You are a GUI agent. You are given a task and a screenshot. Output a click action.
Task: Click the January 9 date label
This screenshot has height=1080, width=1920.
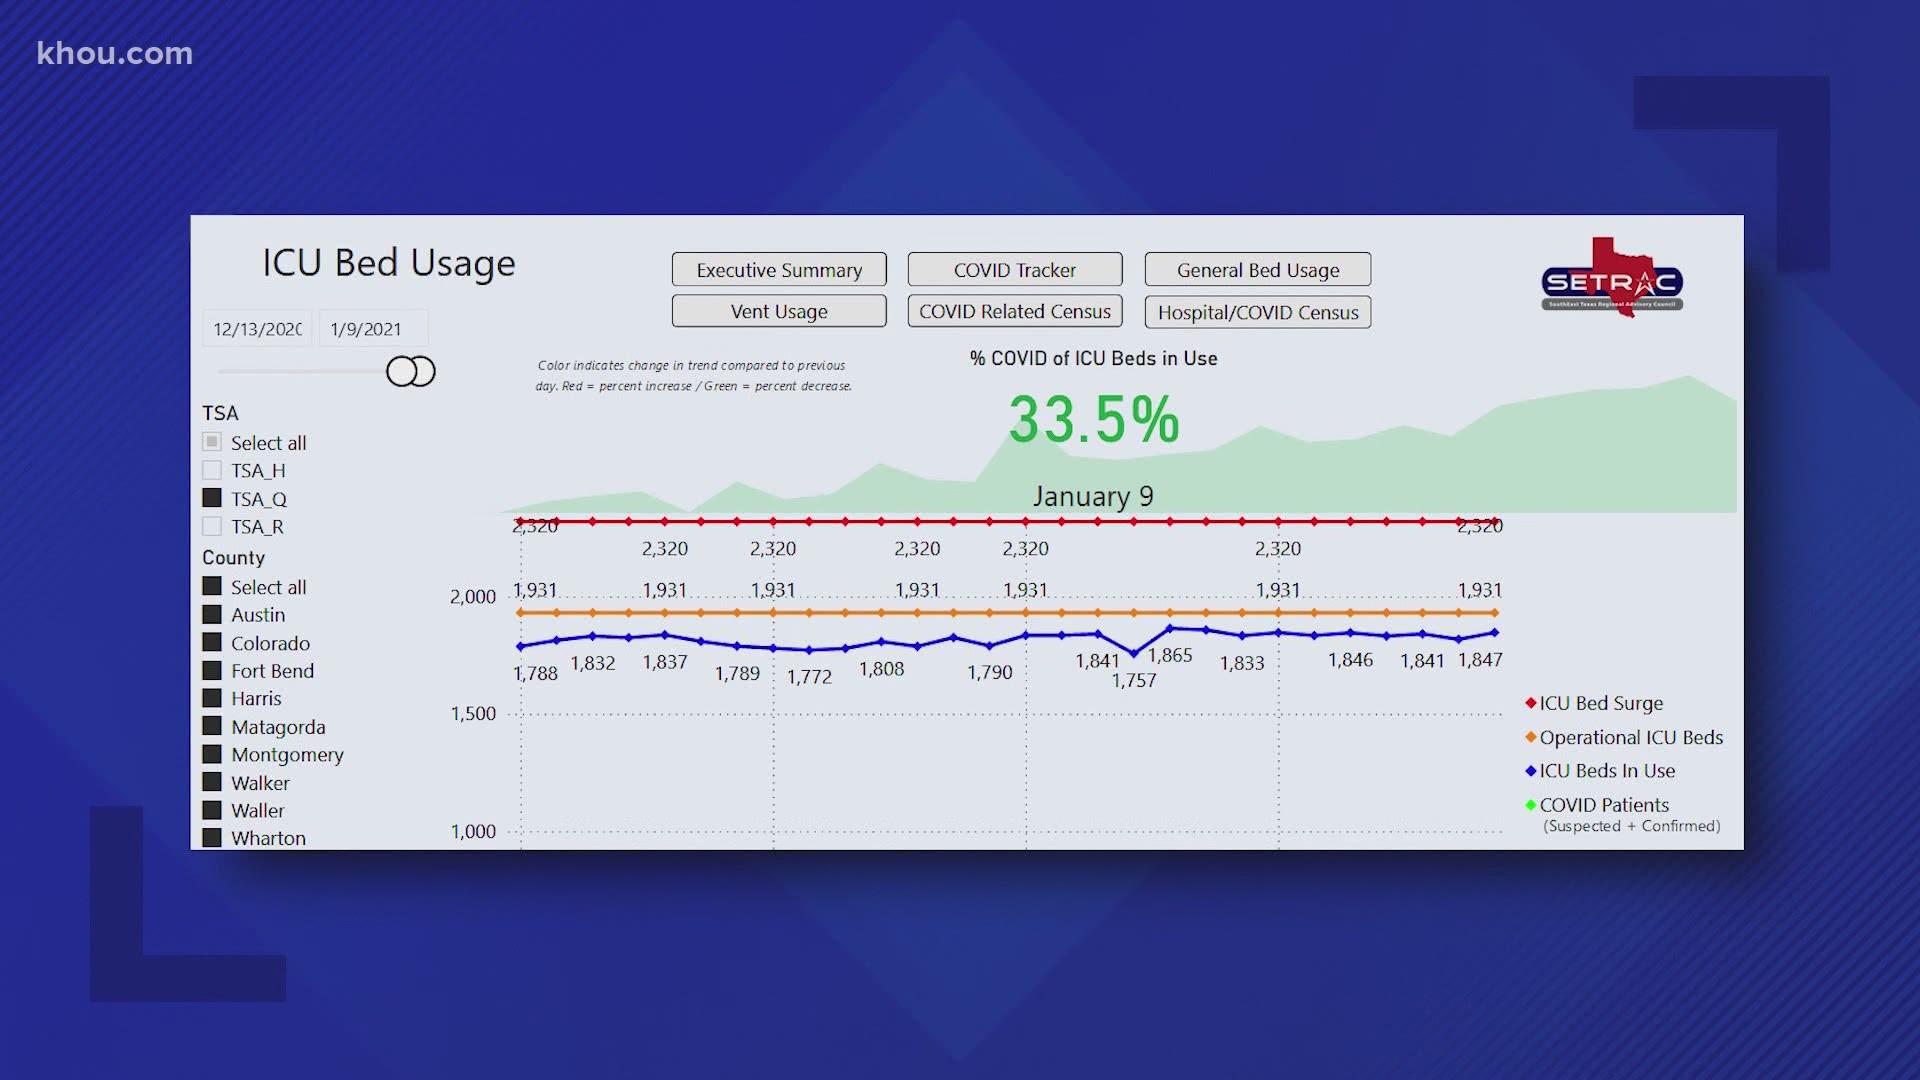coord(1093,496)
